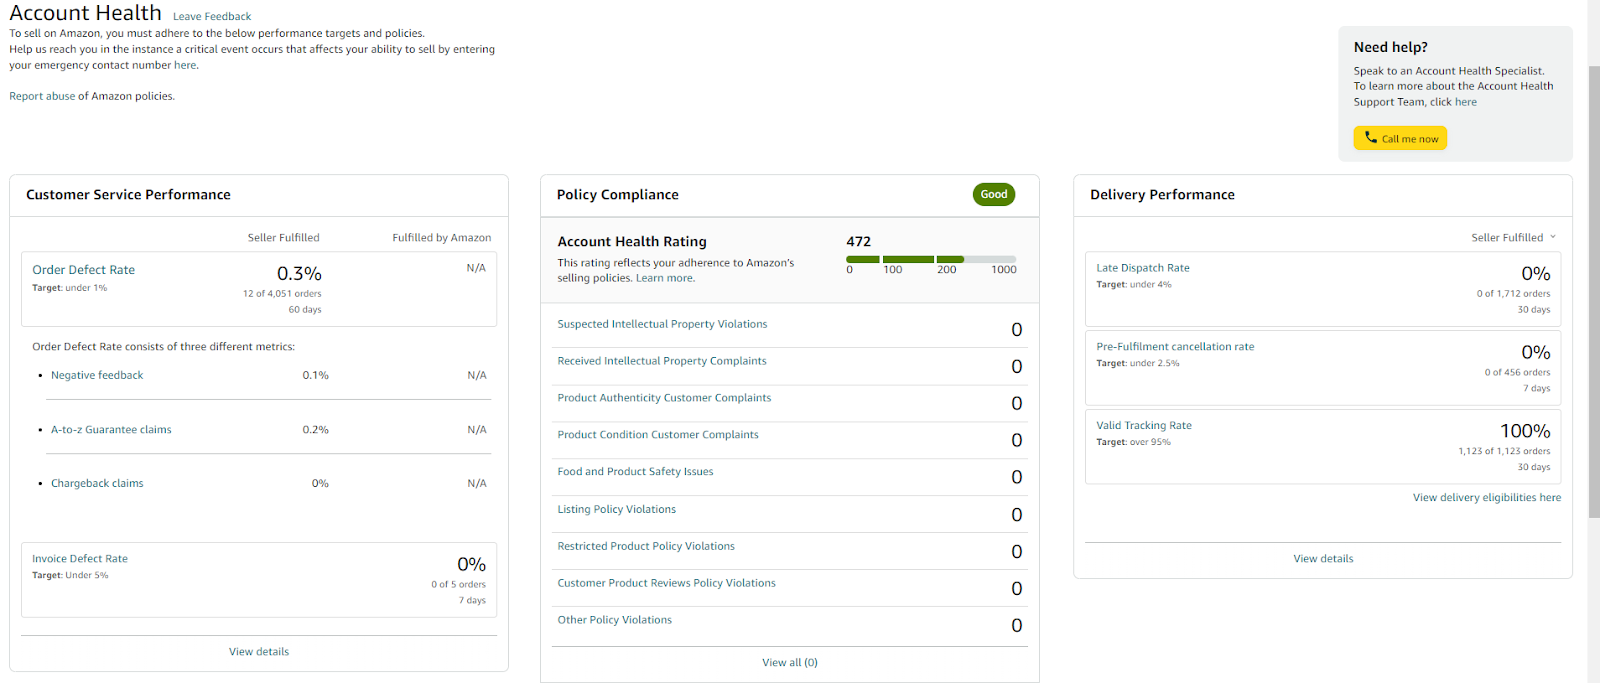The width and height of the screenshot is (1600, 683).
Task: Click the 0.3% Order Defect Rate value
Action: coord(299,274)
